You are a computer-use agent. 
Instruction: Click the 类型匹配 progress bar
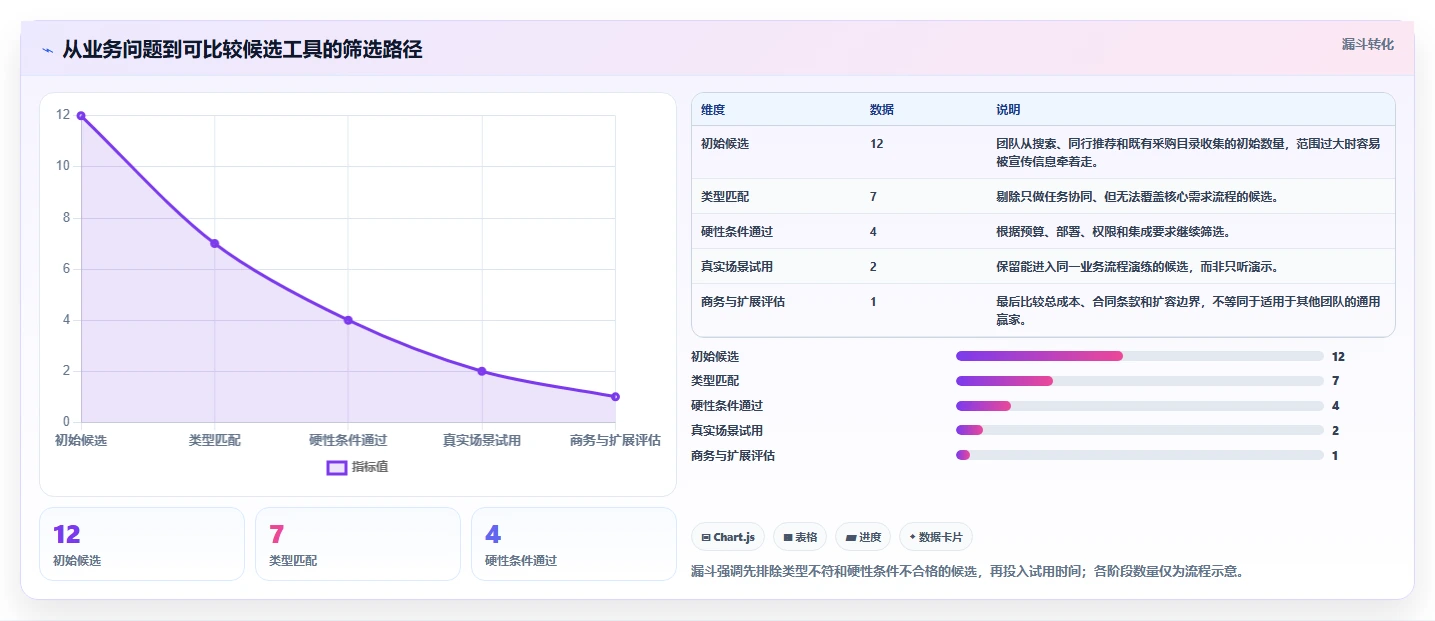tap(1140, 381)
